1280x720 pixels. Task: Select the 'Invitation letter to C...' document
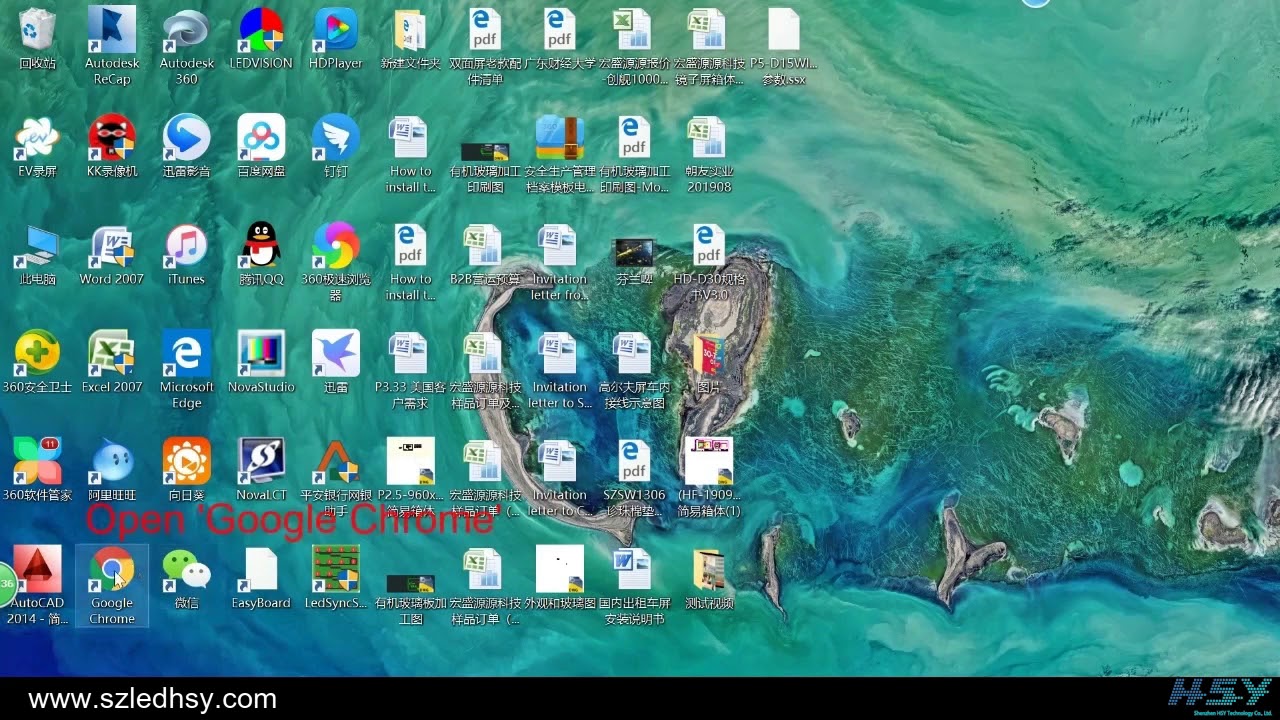click(560, 478)
